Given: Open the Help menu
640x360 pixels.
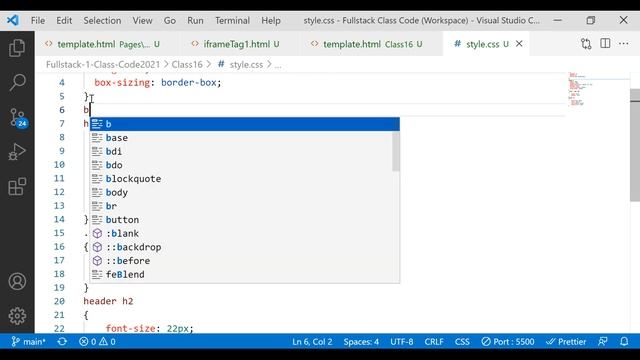Looking at the screenshot, I should (x=271, y=20).
